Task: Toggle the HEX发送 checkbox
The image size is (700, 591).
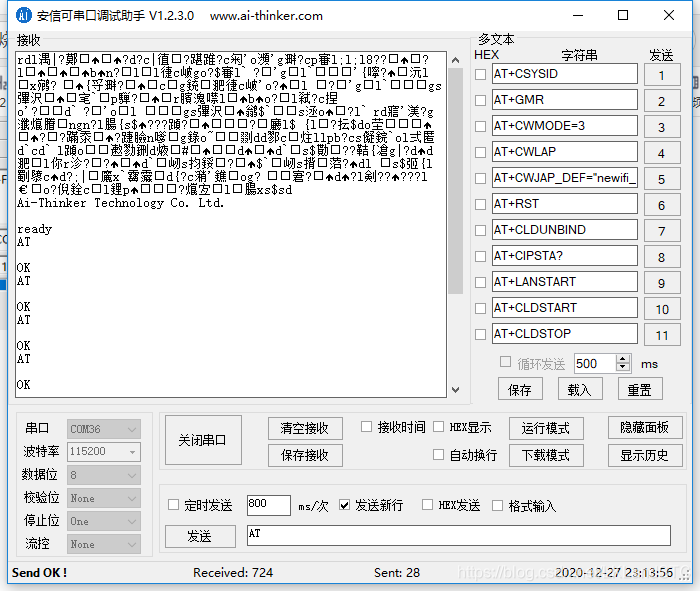Action: (427, 505)
